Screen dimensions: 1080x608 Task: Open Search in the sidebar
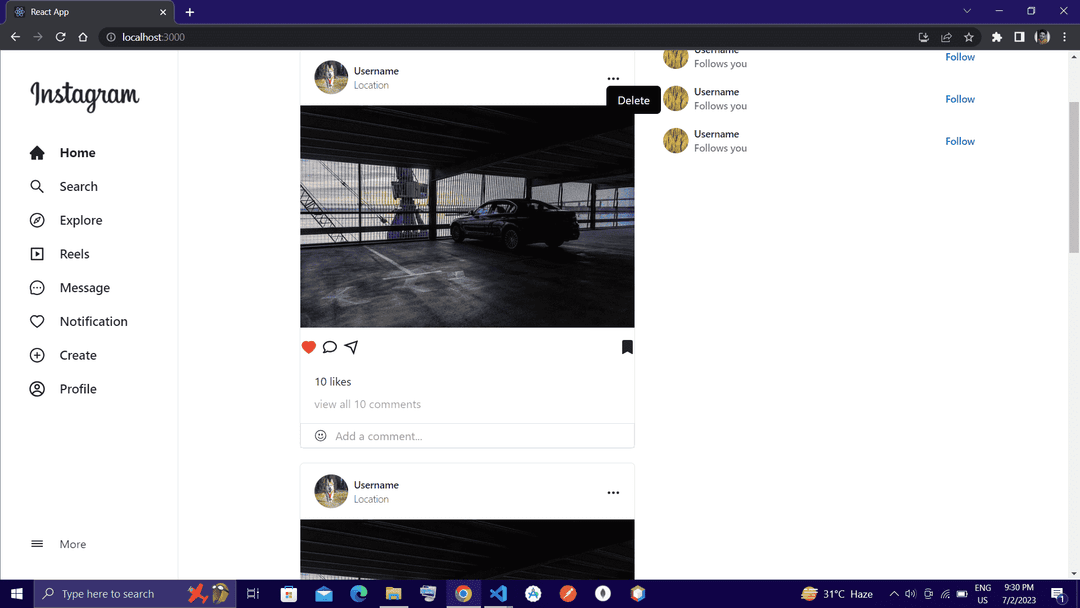tap(63, 187)
